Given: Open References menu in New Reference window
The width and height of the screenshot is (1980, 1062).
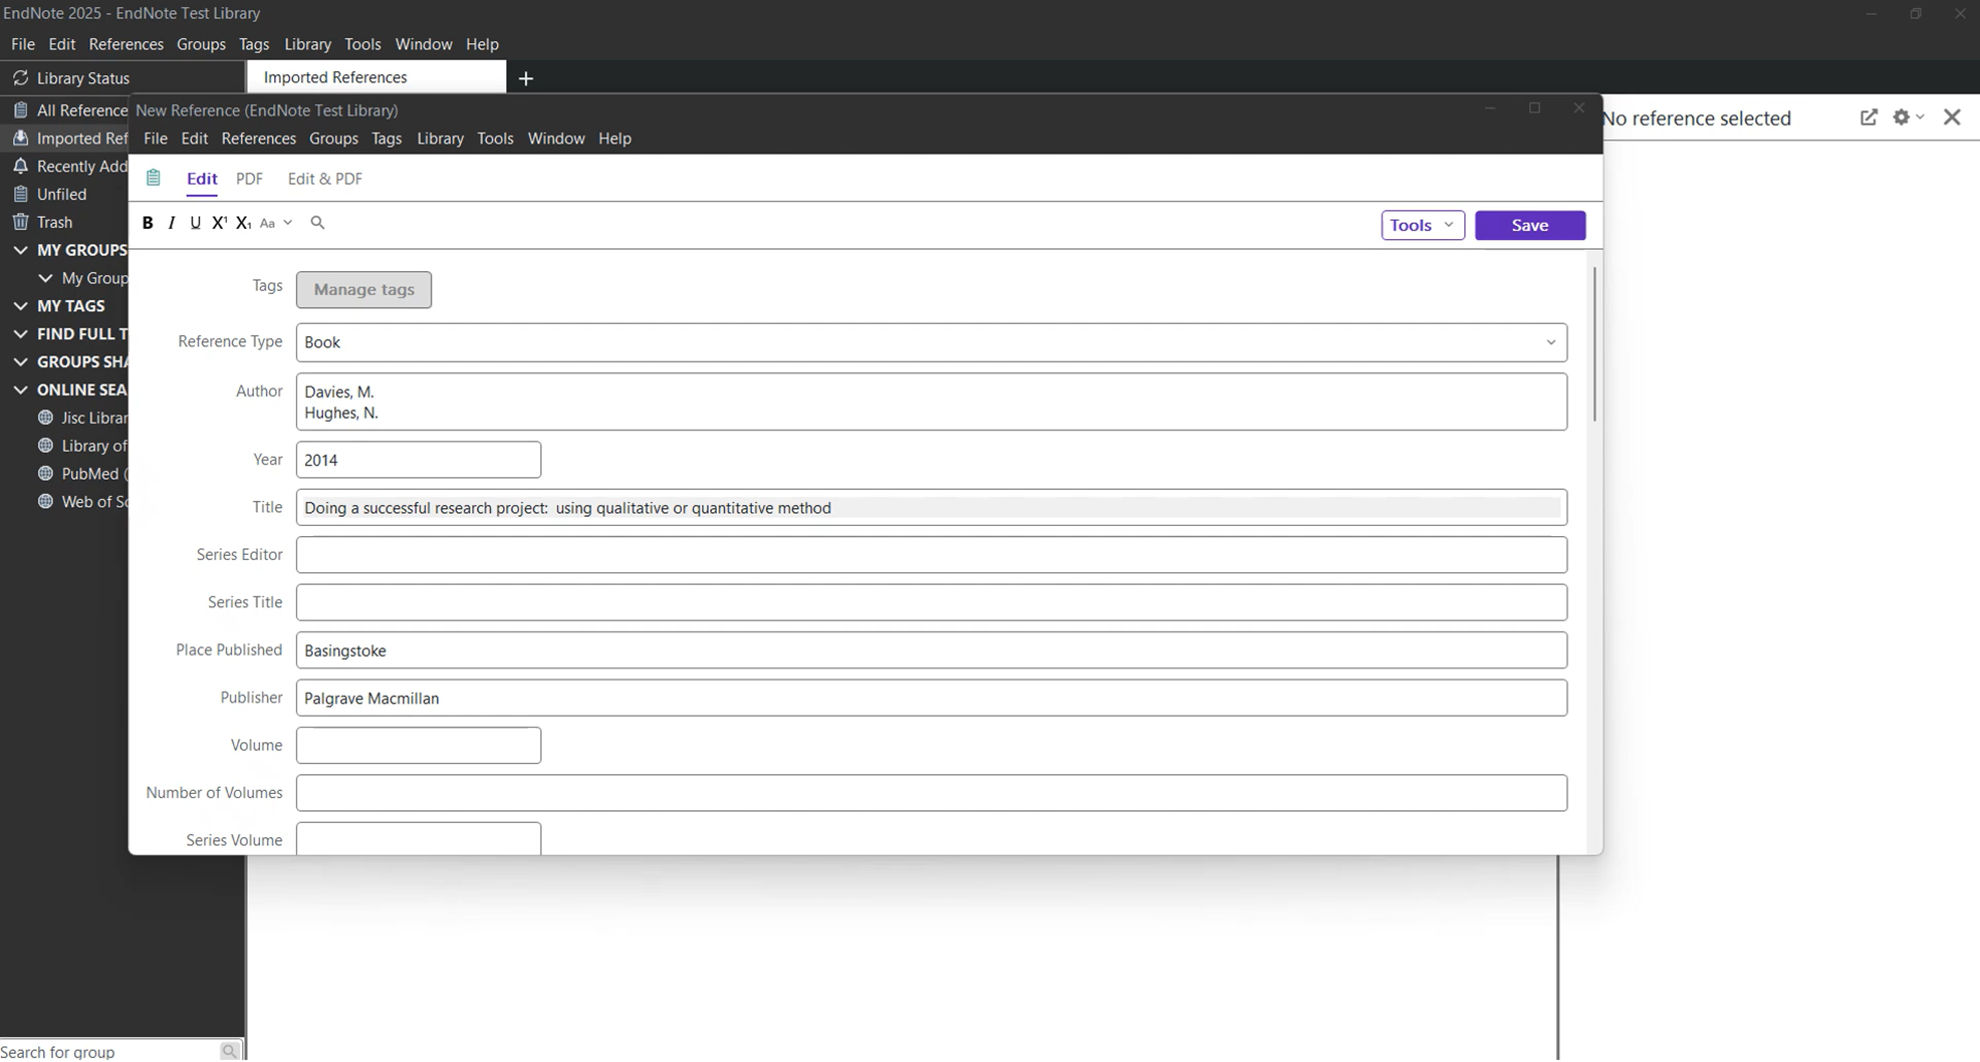Looking at the screenshot, I should [258, 138].
